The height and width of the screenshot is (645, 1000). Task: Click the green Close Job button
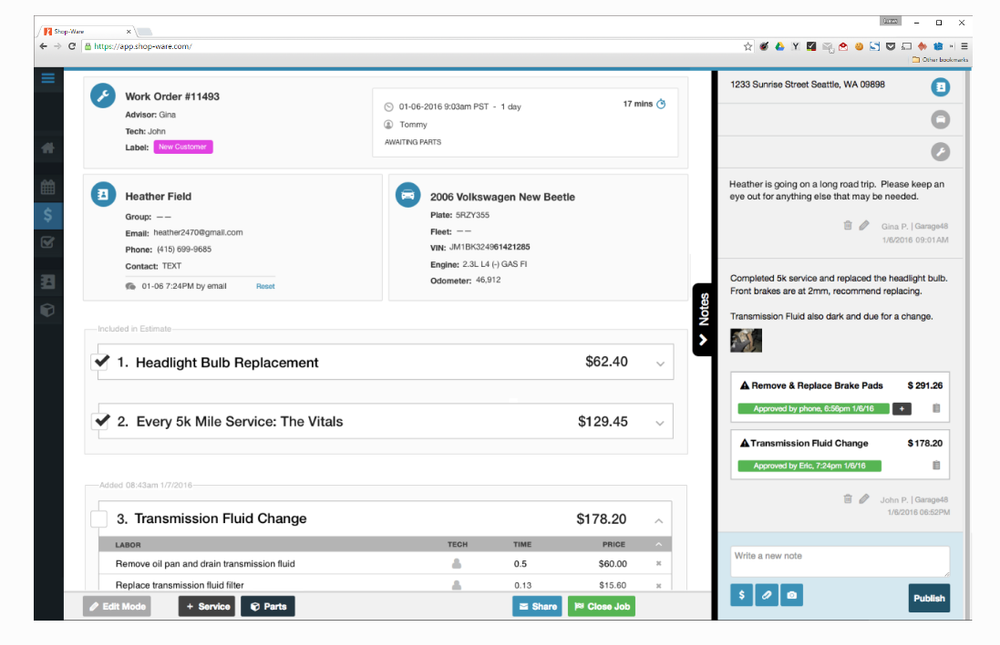coord(601,606)
